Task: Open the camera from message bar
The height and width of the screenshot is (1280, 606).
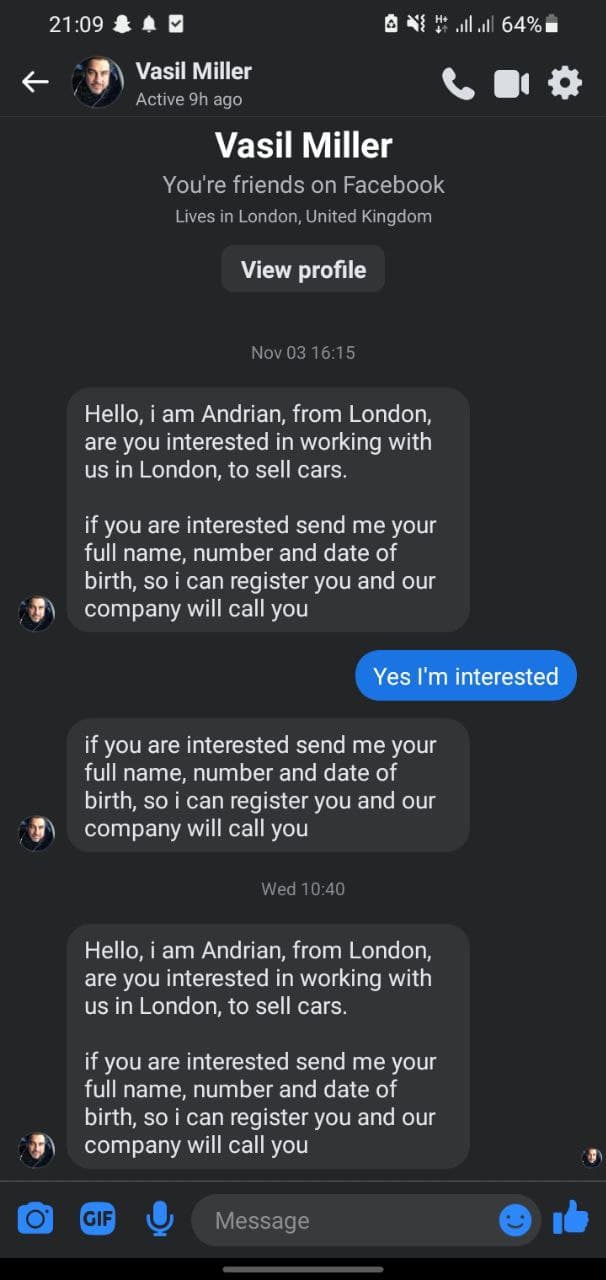Action: (35, 1219)
